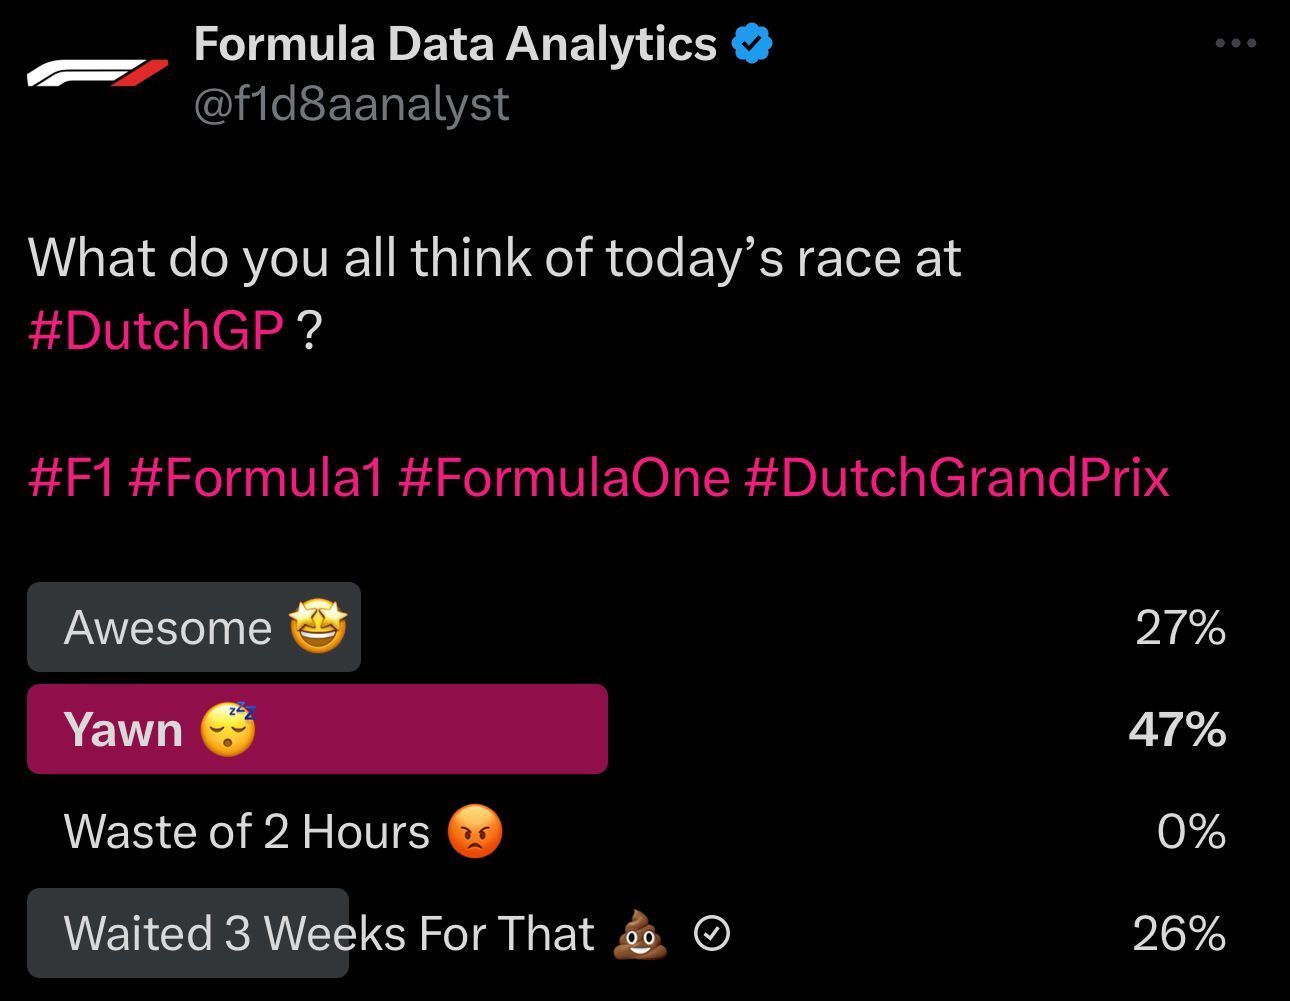
Task: Open the three-dots more options menu
Action: (x=1235, y=43)
